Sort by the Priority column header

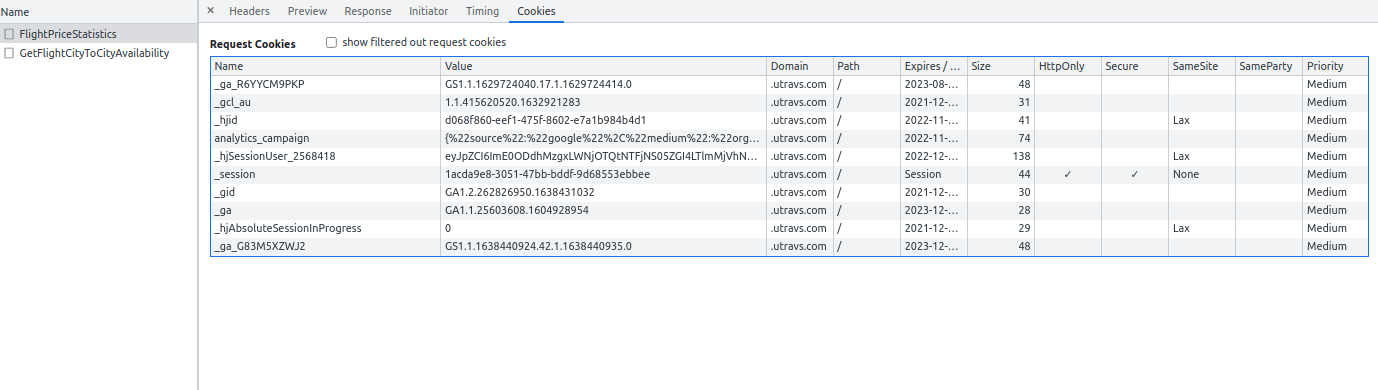pyautogui.click(x=1335, y=66)
